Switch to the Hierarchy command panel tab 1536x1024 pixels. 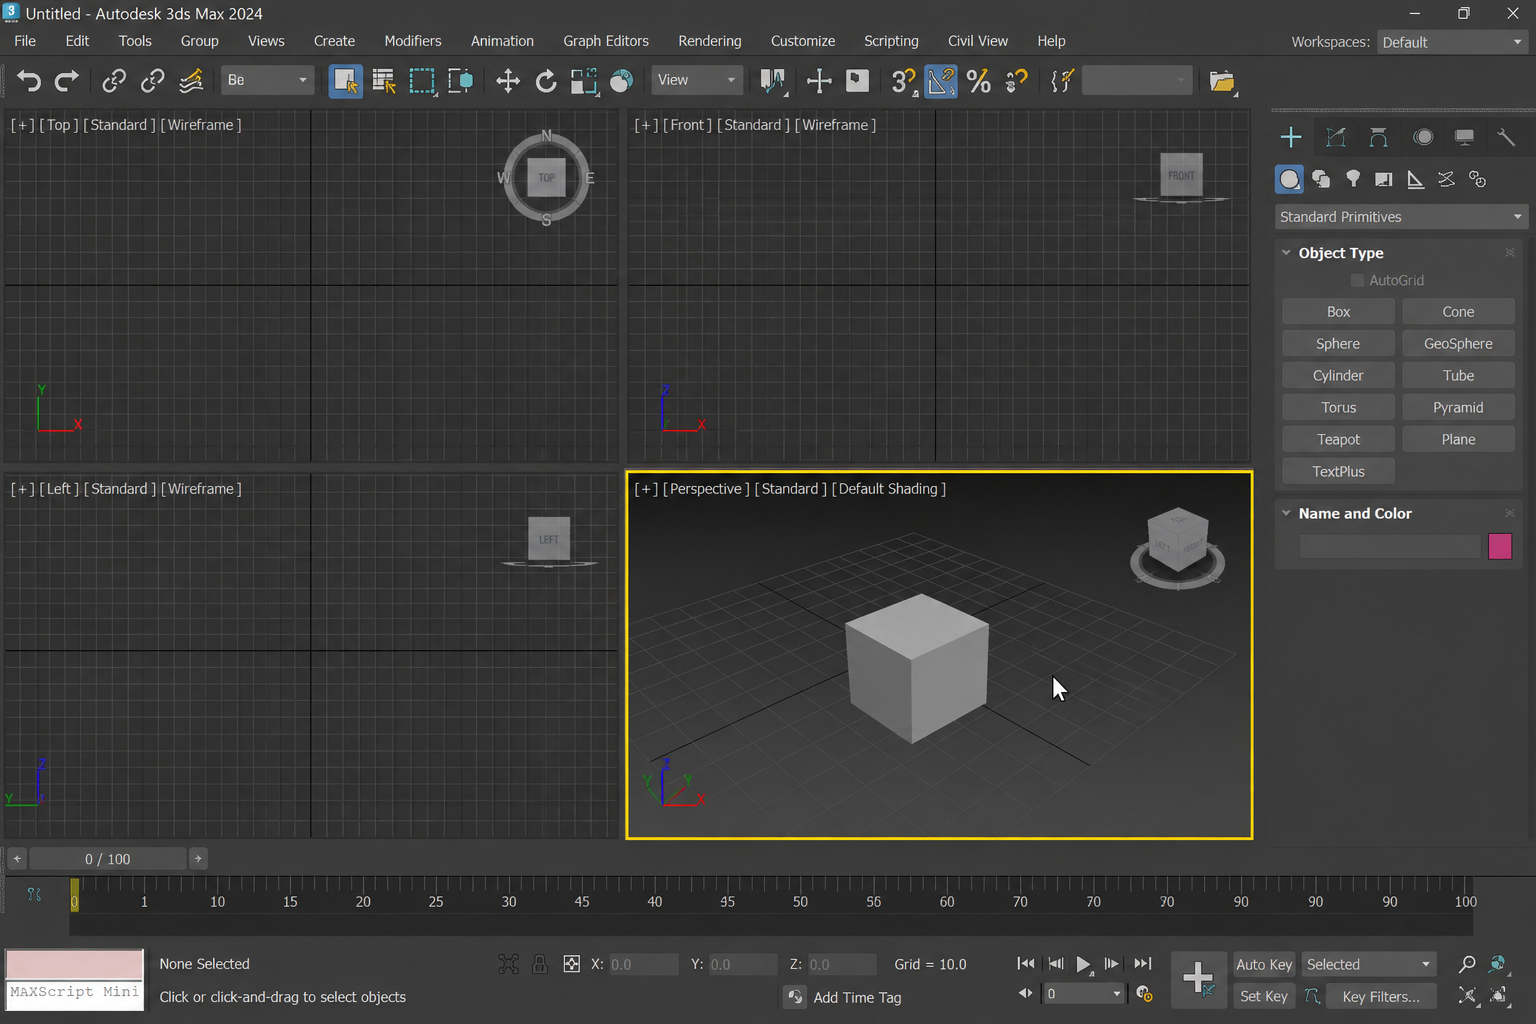click(1379, 137)
